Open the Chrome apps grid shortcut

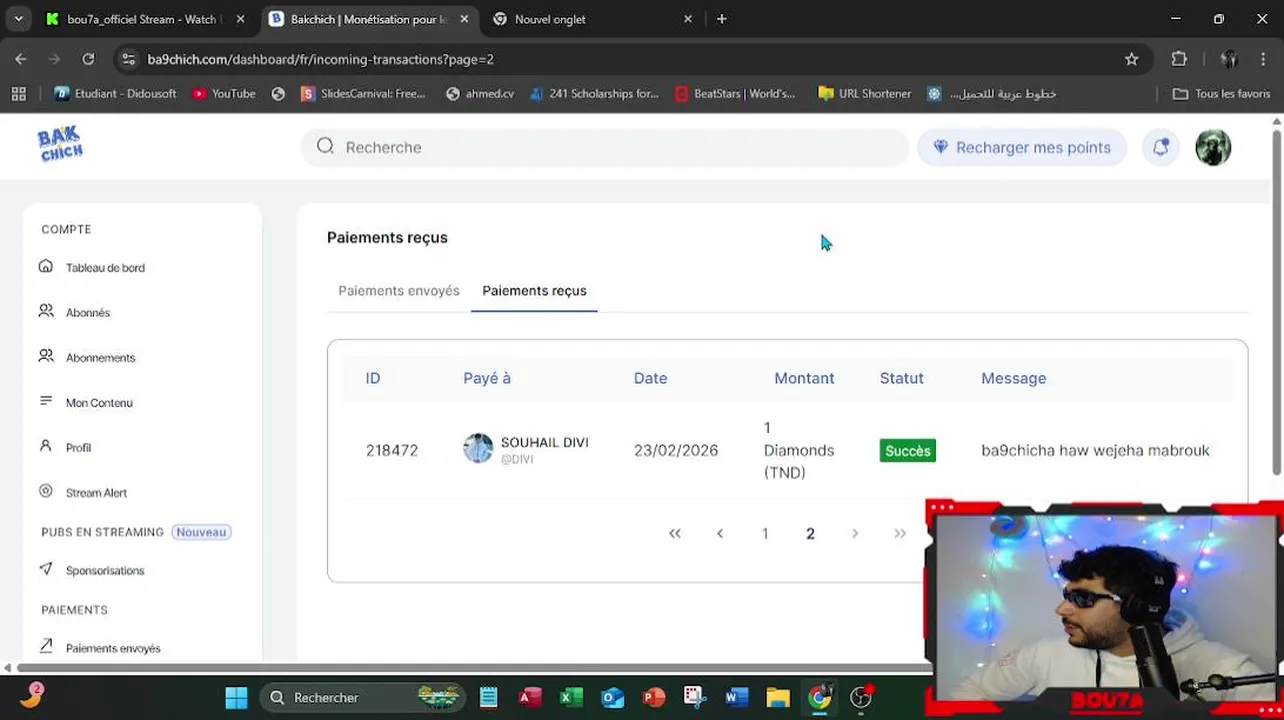click(x=18, y=93)
